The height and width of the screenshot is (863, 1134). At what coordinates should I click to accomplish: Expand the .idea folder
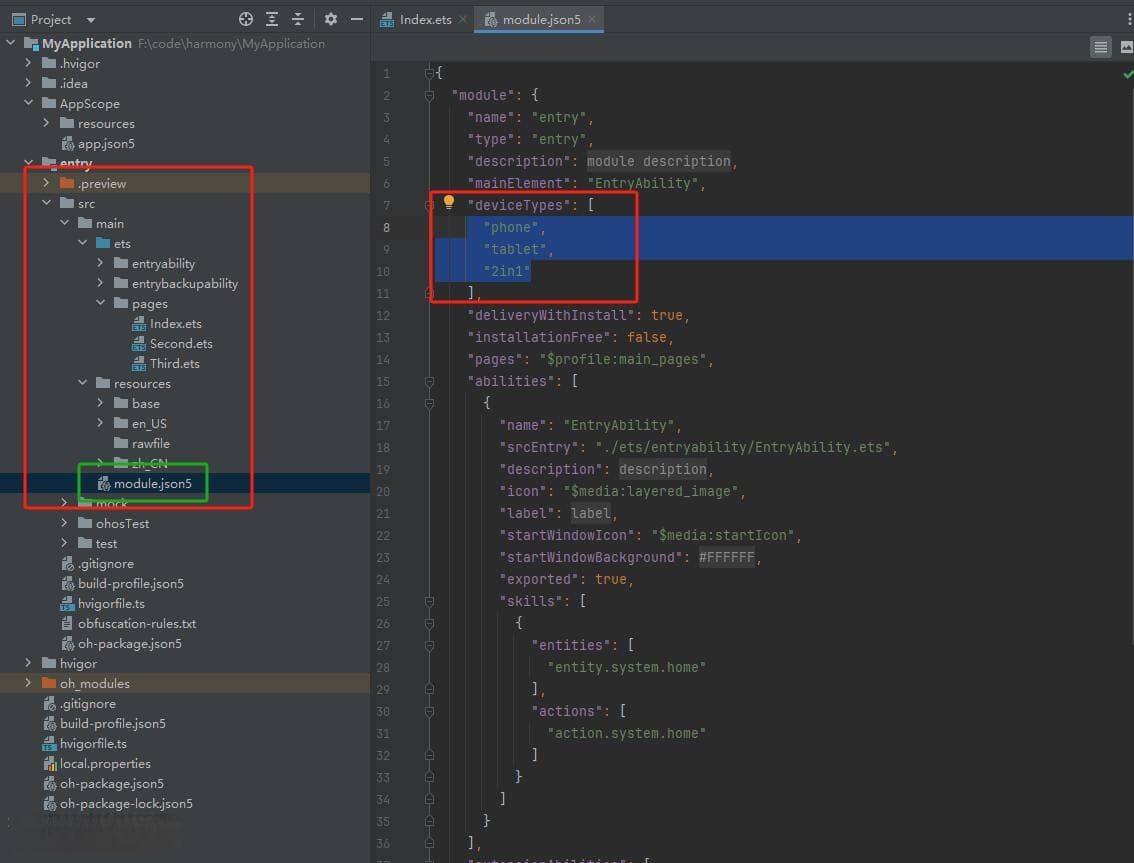28,83
